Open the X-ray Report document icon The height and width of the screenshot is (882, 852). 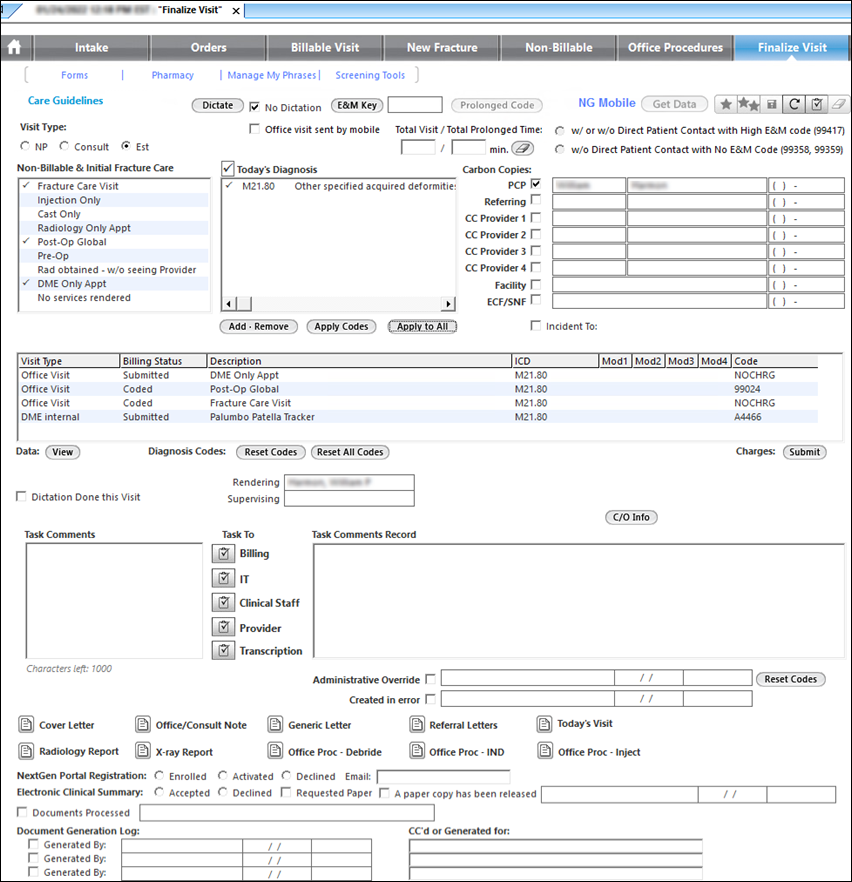click(143, 750)
